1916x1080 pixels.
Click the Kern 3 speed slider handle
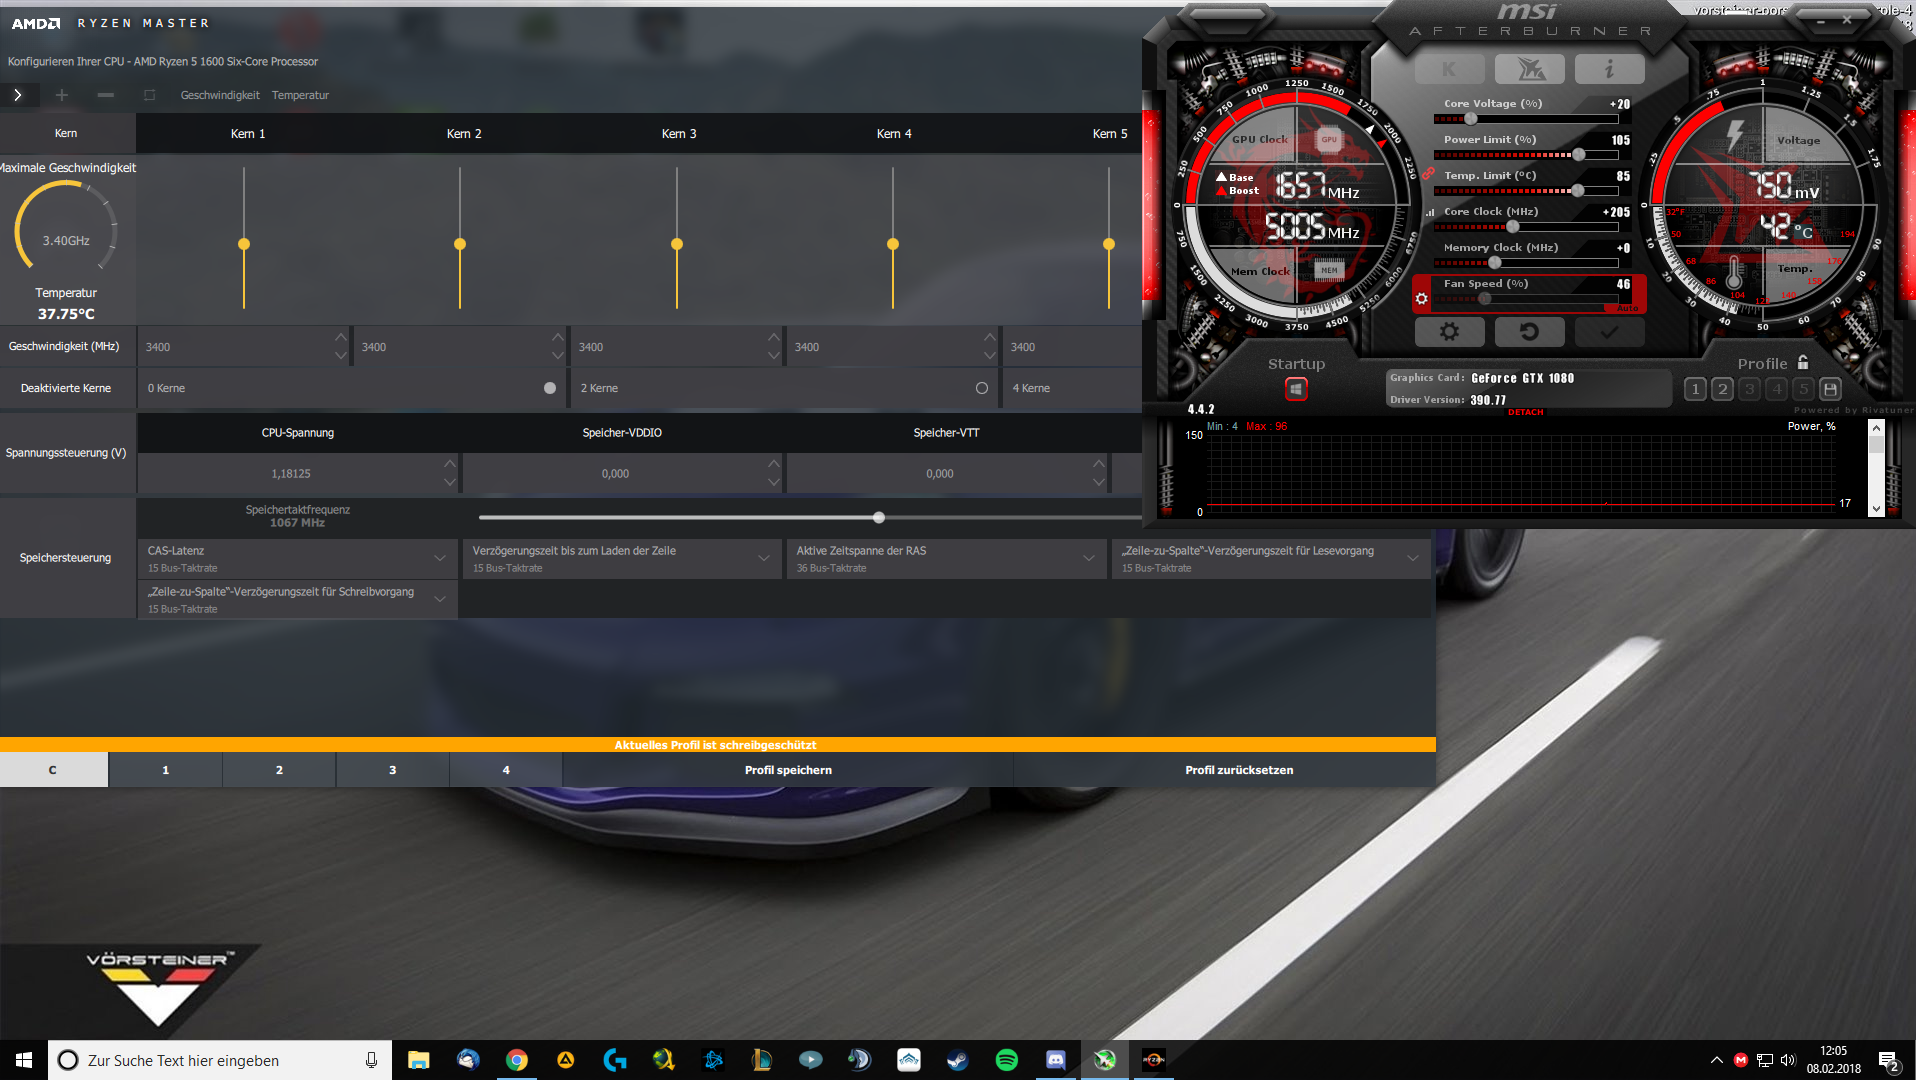coord(677,244)
